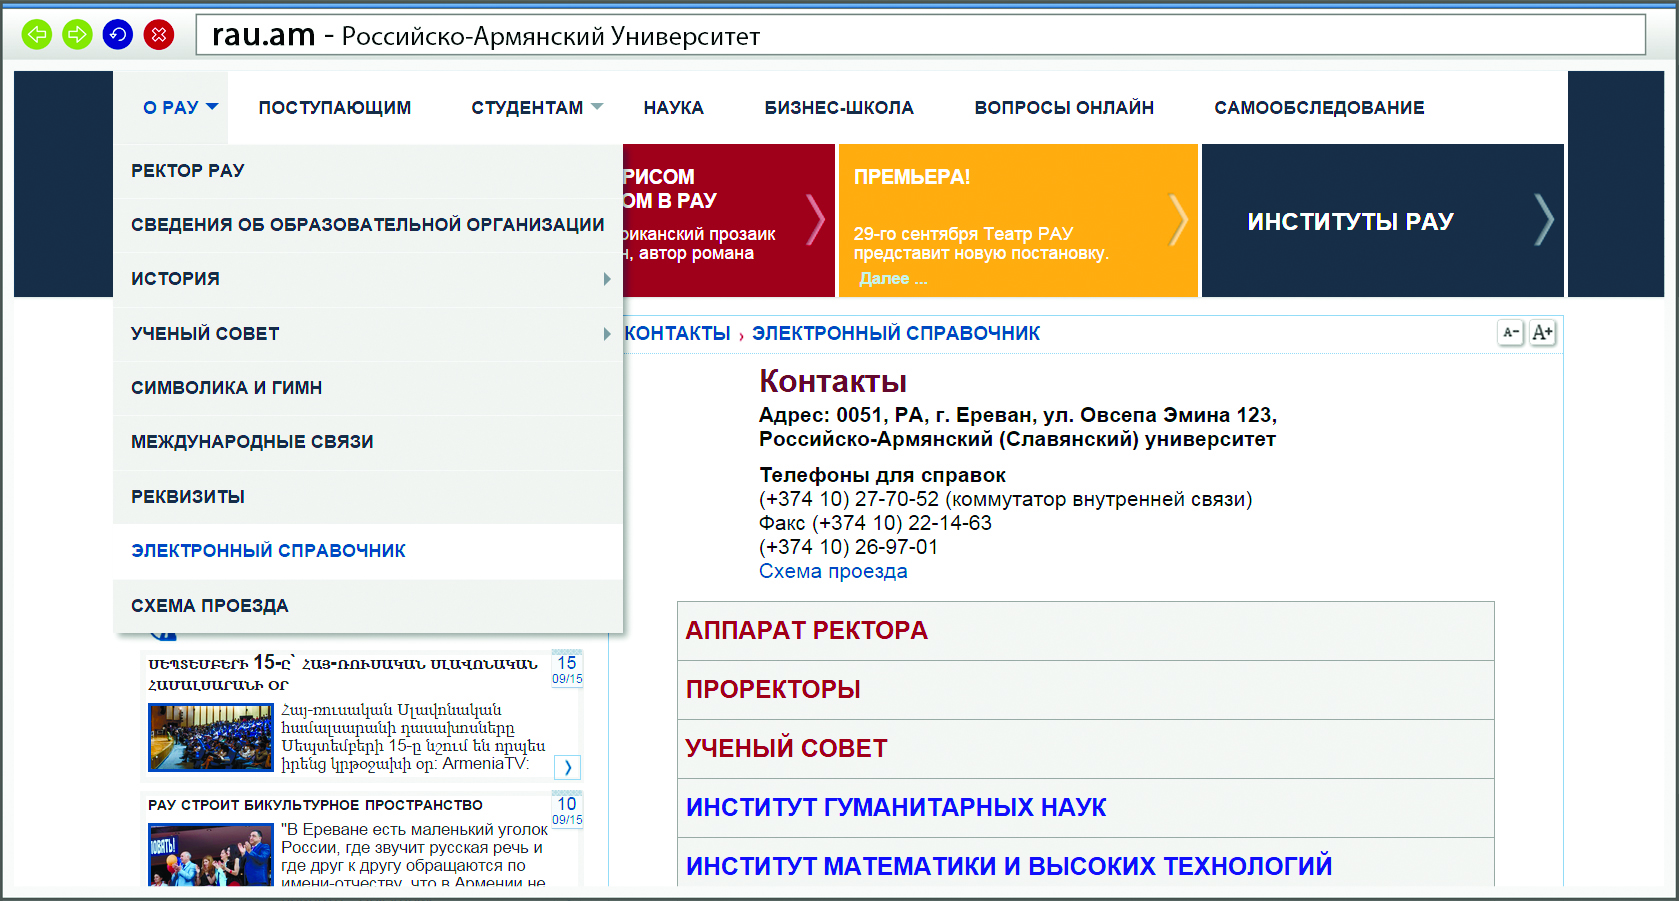
Task: Select РЕКТОР РАУ in dropdown
Action: 368,171
